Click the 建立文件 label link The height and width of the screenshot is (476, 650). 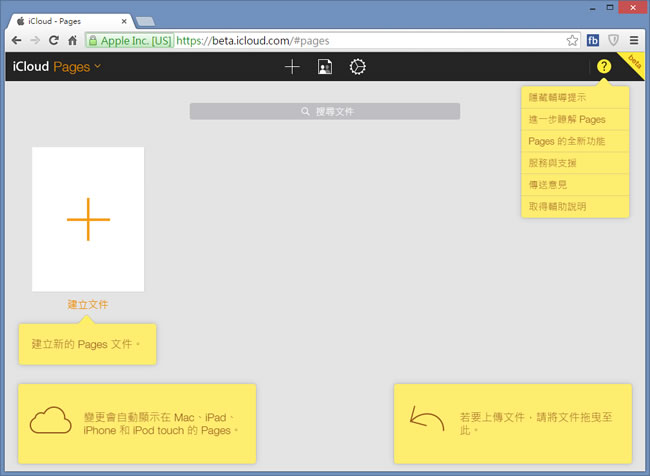pyautogui.click(x=88, y=304)
